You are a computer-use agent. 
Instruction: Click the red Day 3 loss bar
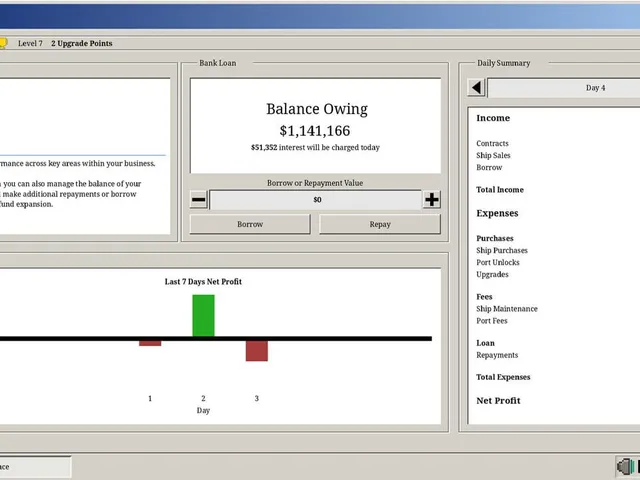tap(257, 351)
